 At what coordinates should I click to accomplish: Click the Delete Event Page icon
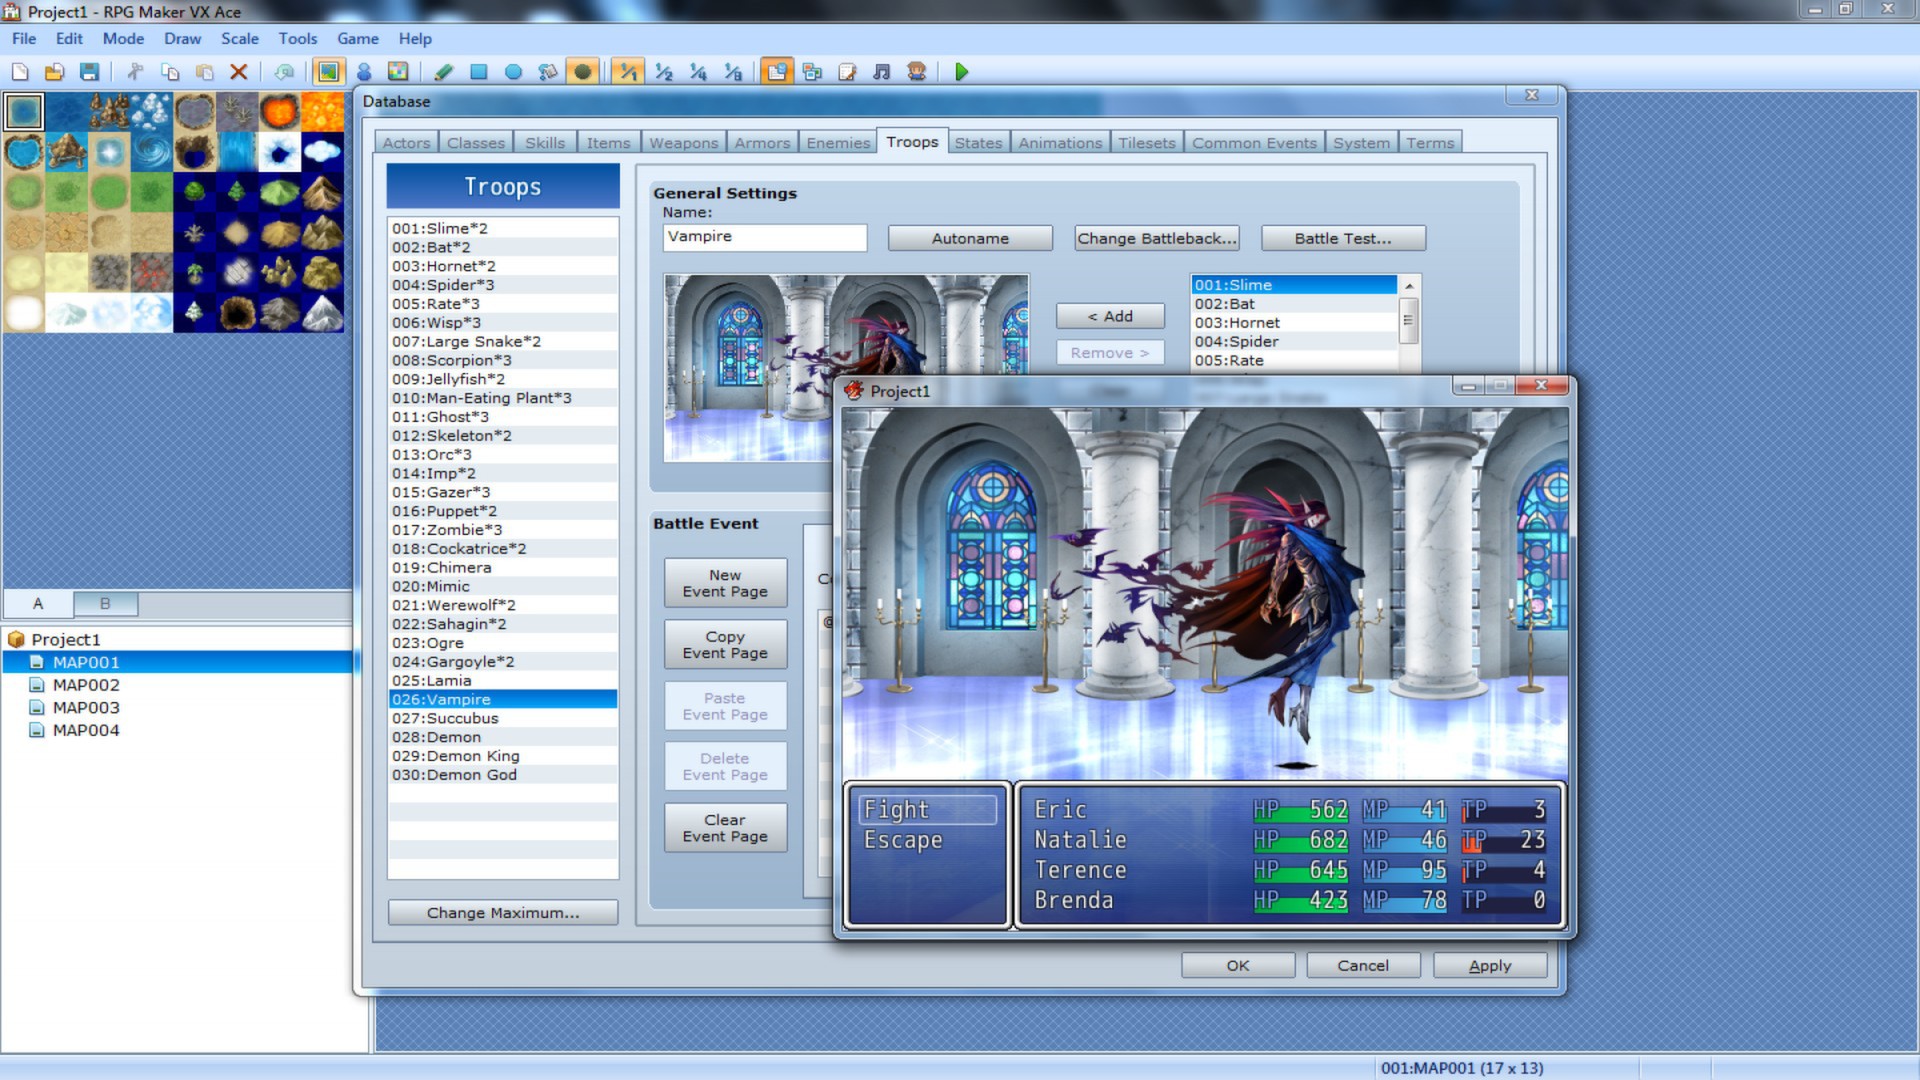(x=724, y=765)
